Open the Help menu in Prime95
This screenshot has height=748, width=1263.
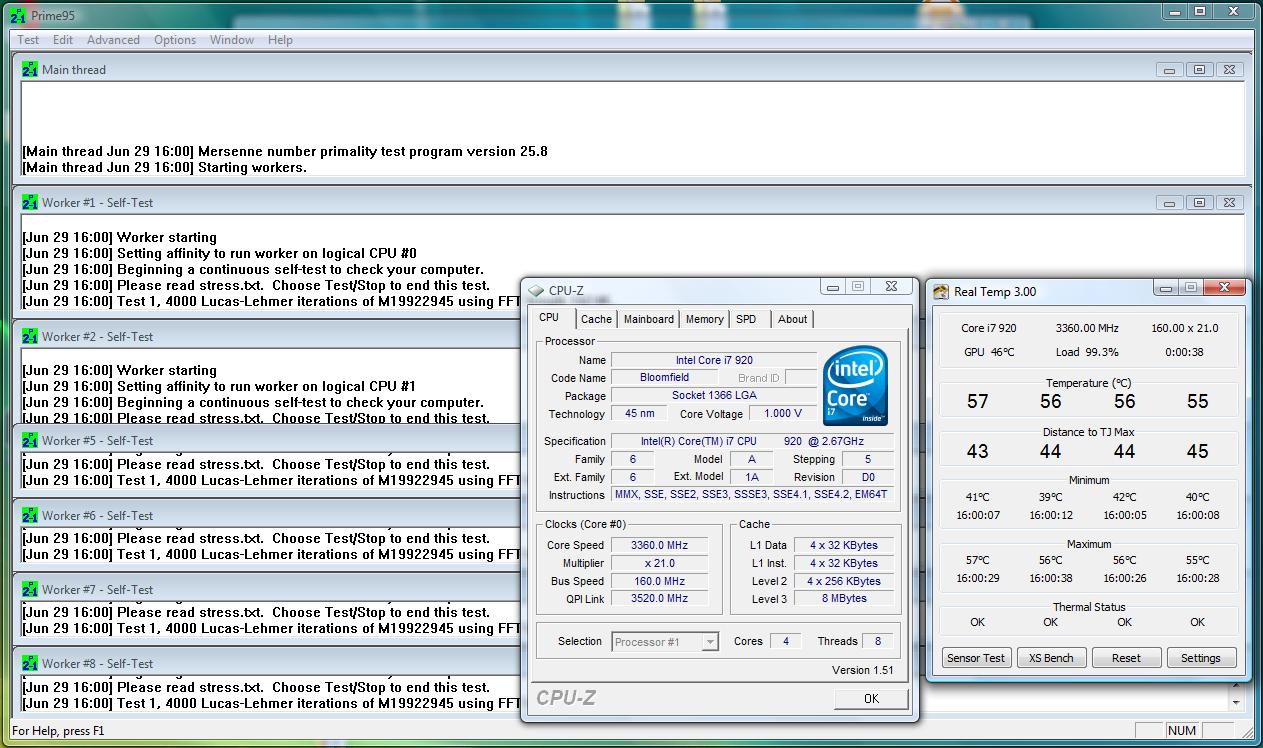[281, 40]
